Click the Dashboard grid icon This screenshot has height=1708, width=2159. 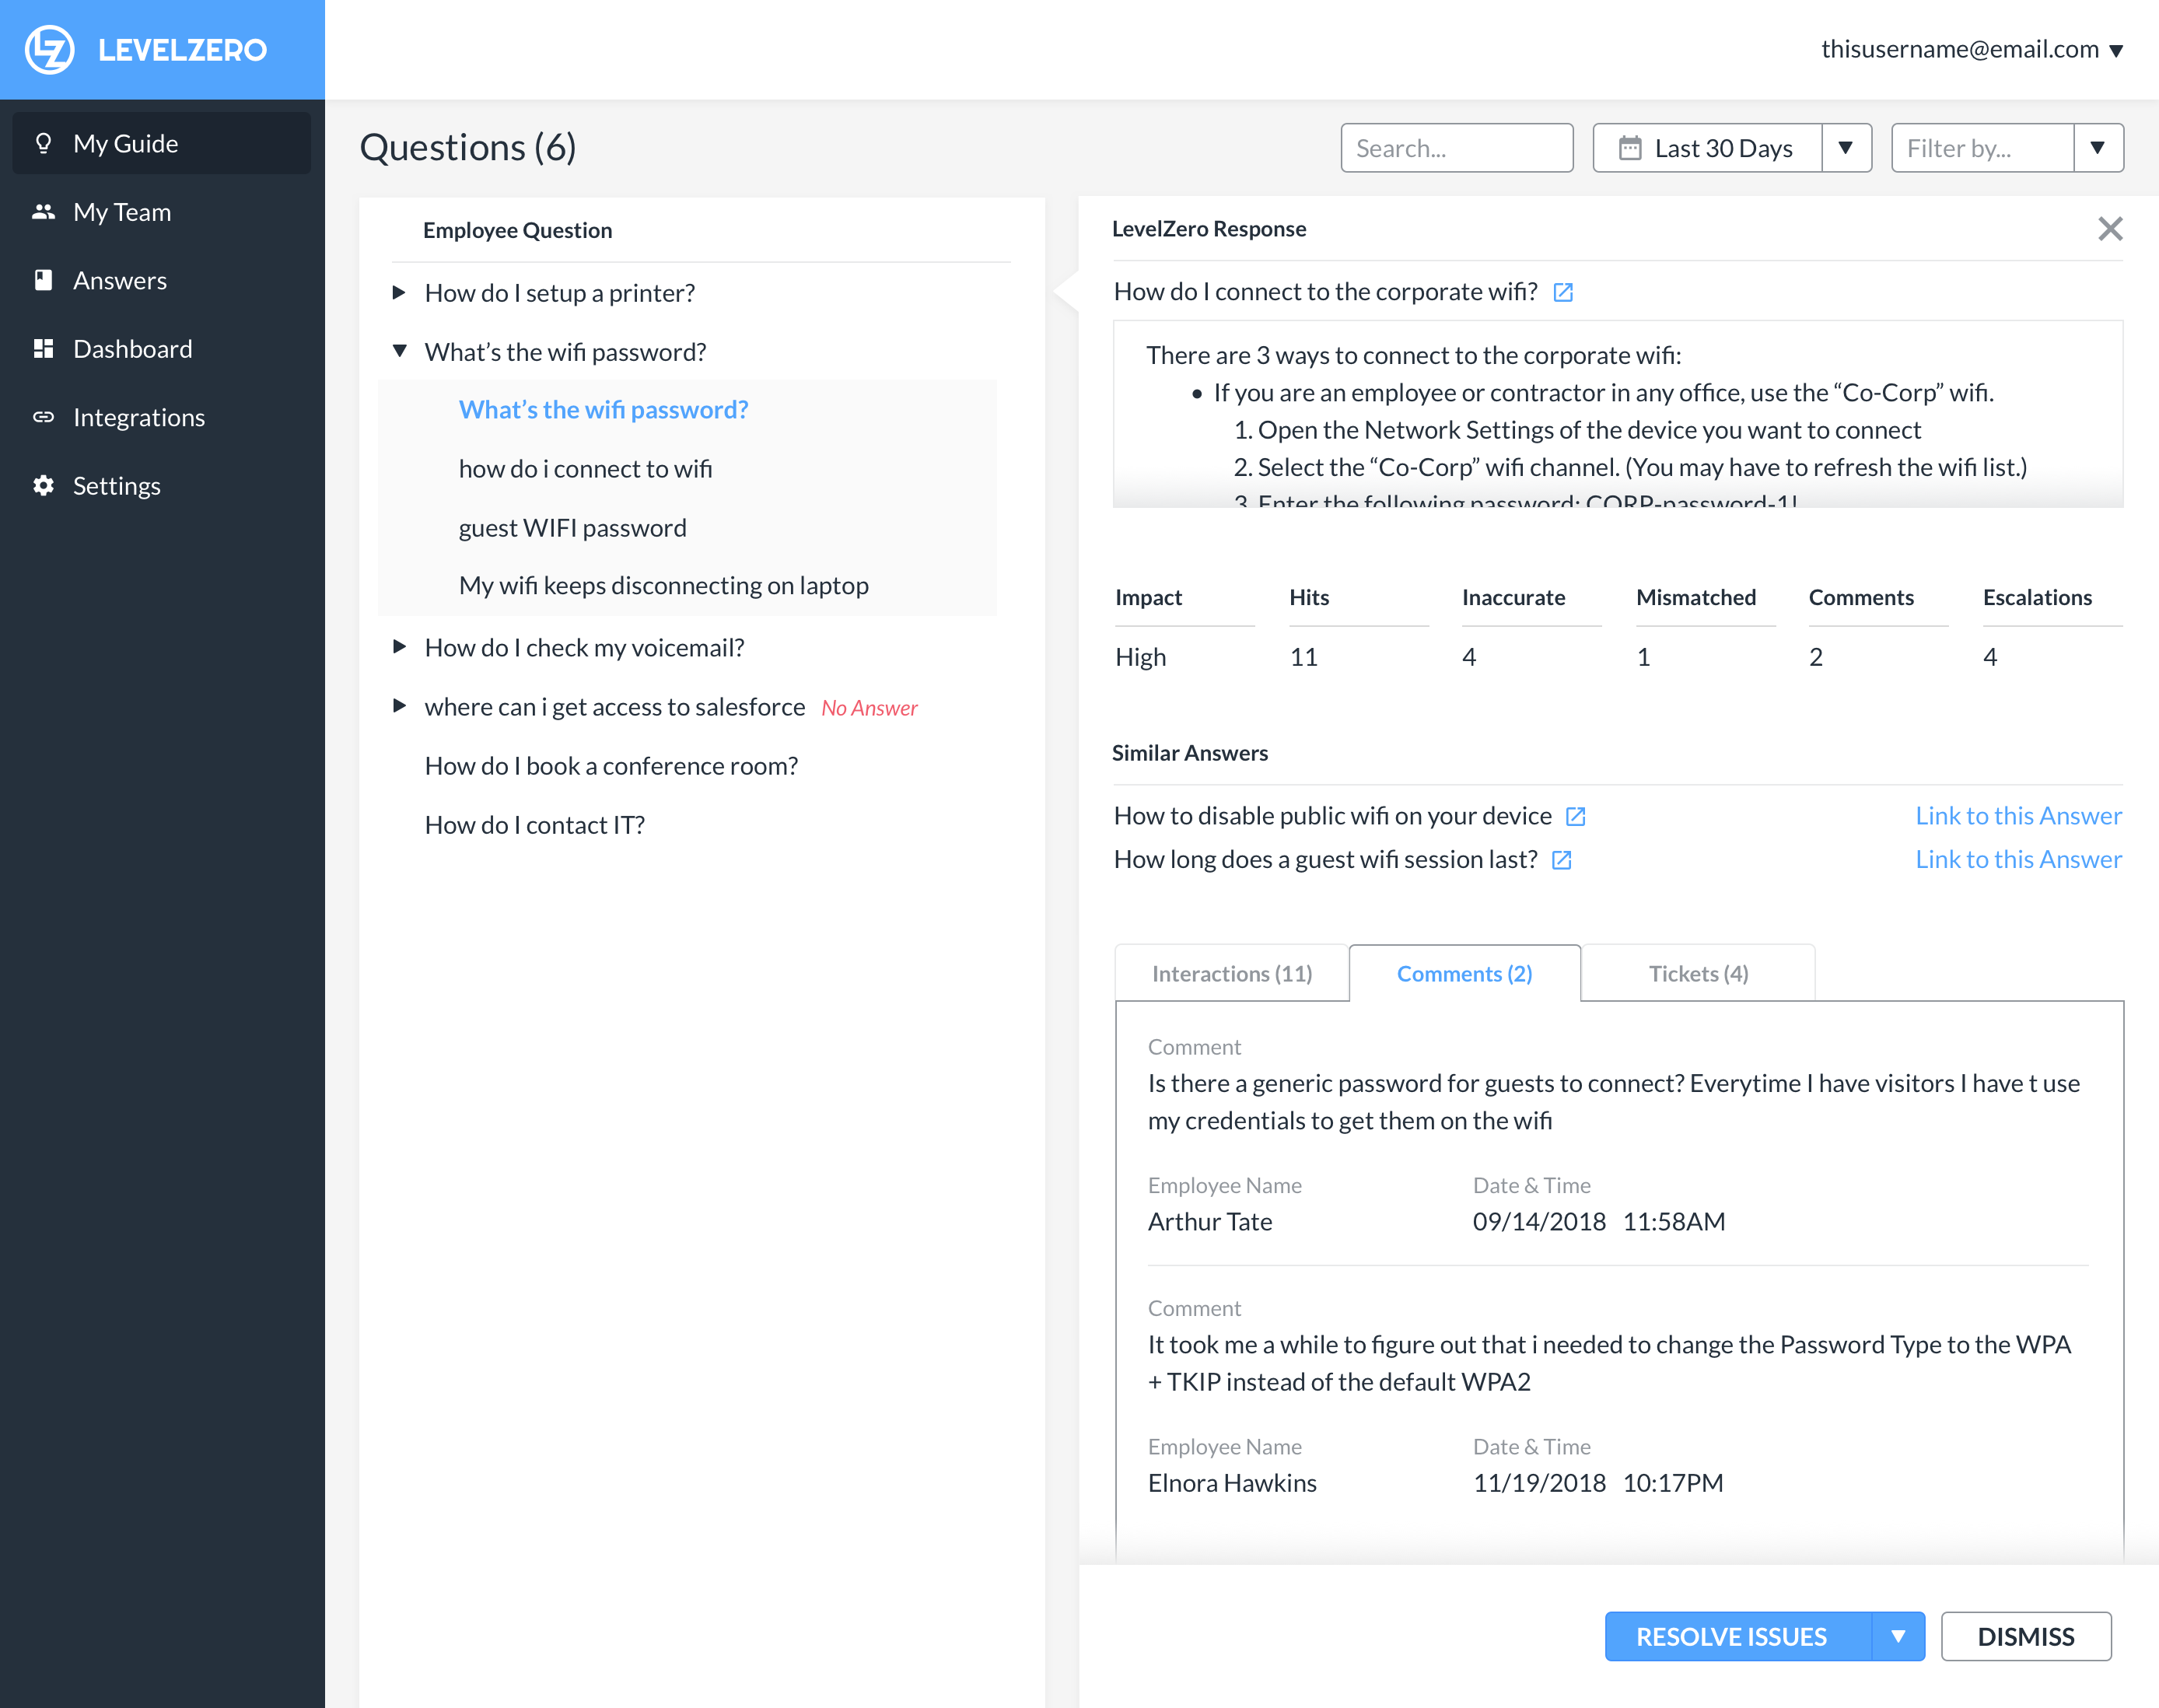[43, 348]
